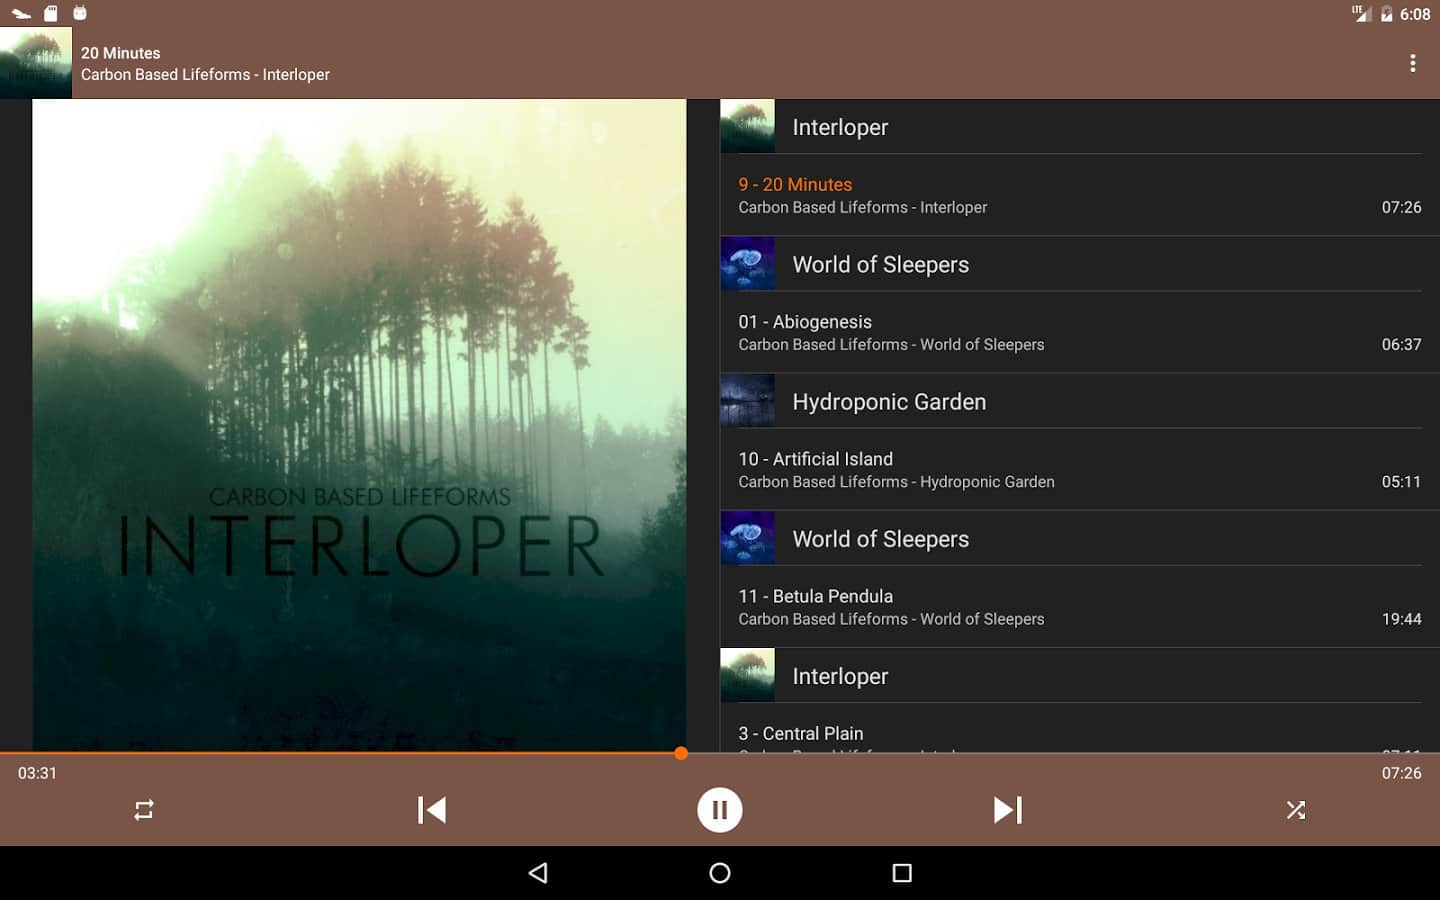Skip to the next track

click(x=1007, y=810)
